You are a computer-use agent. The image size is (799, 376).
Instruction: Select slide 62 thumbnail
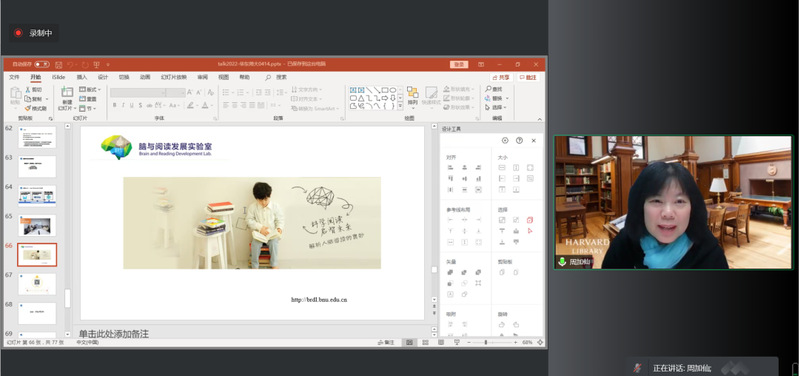click(37, 138)
